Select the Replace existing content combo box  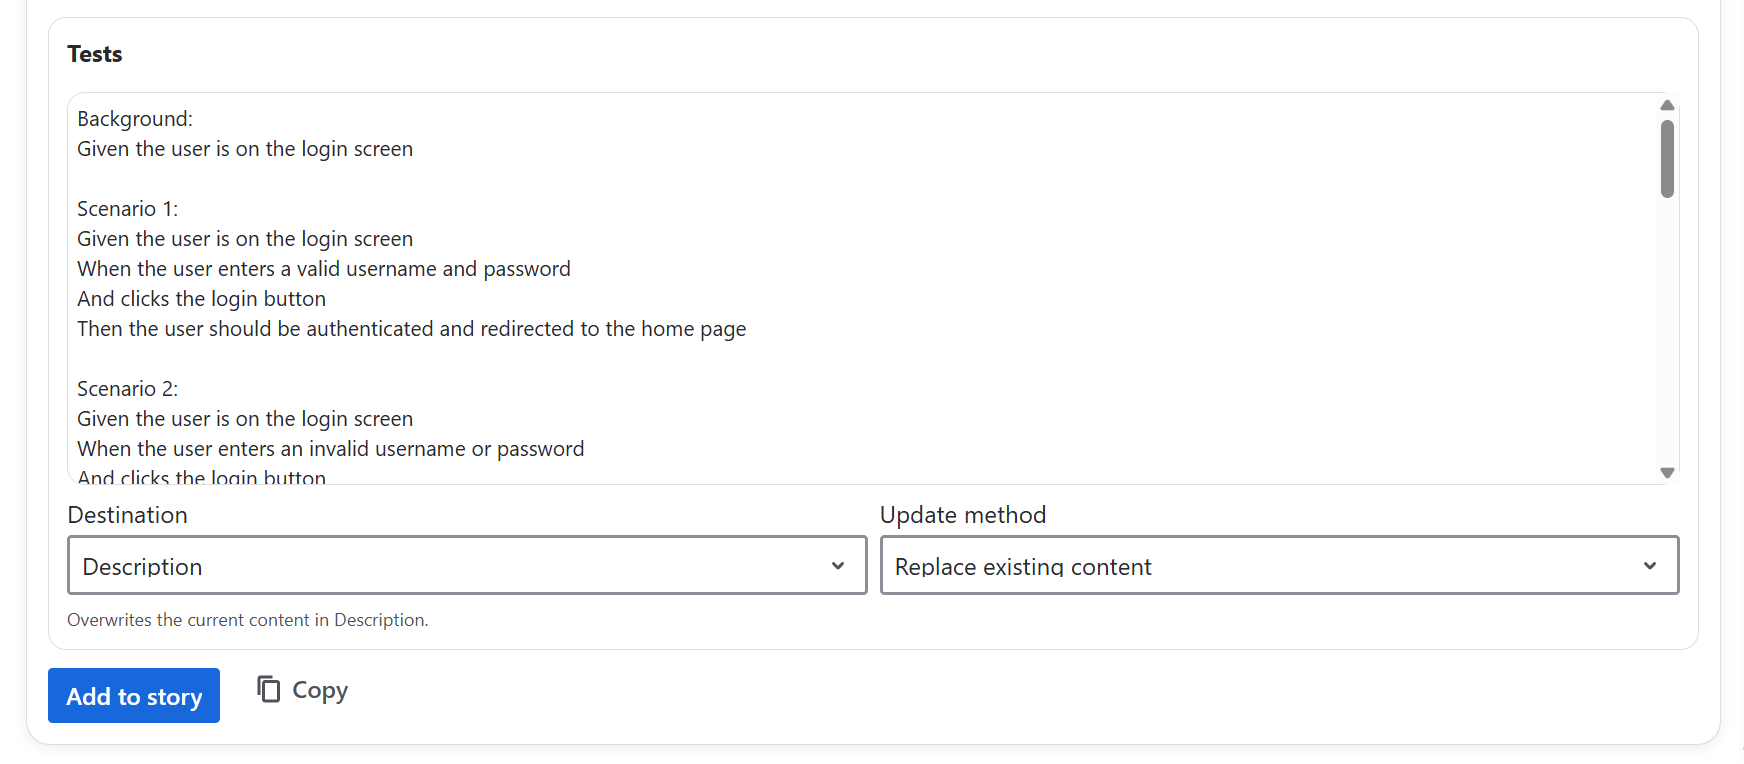coord(1279,565)
